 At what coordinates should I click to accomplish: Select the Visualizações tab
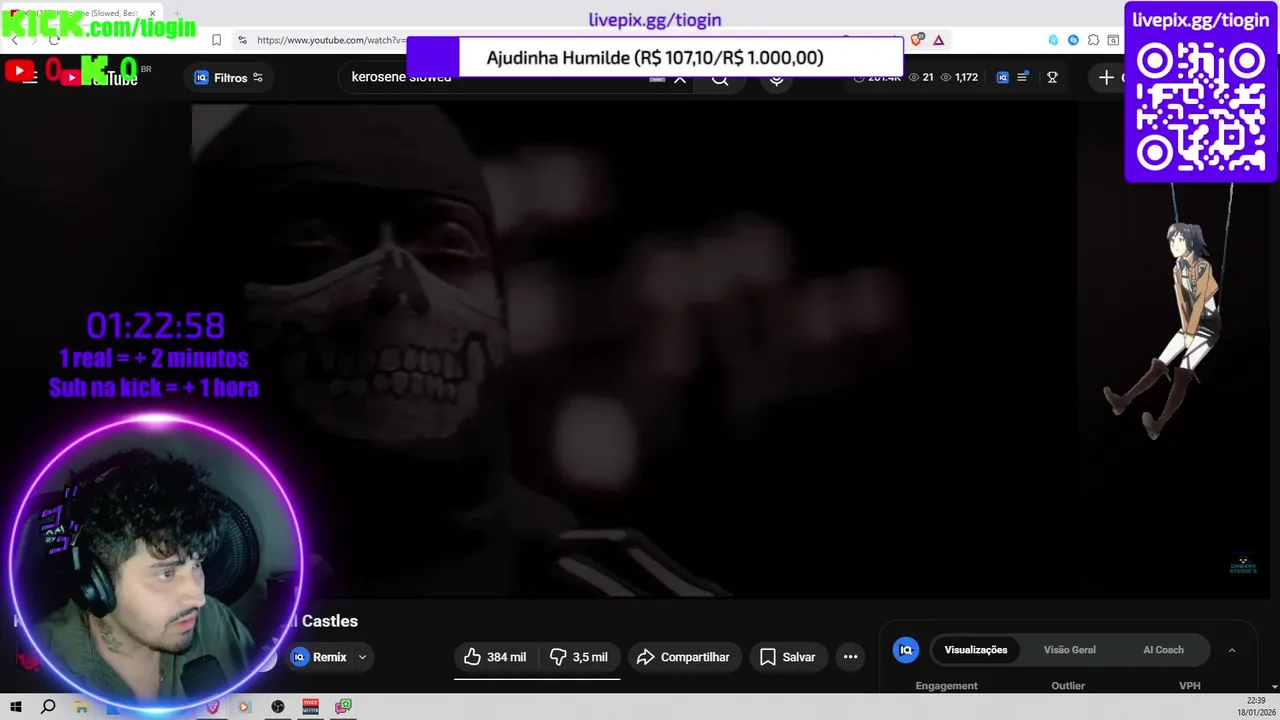click(976, 650)
